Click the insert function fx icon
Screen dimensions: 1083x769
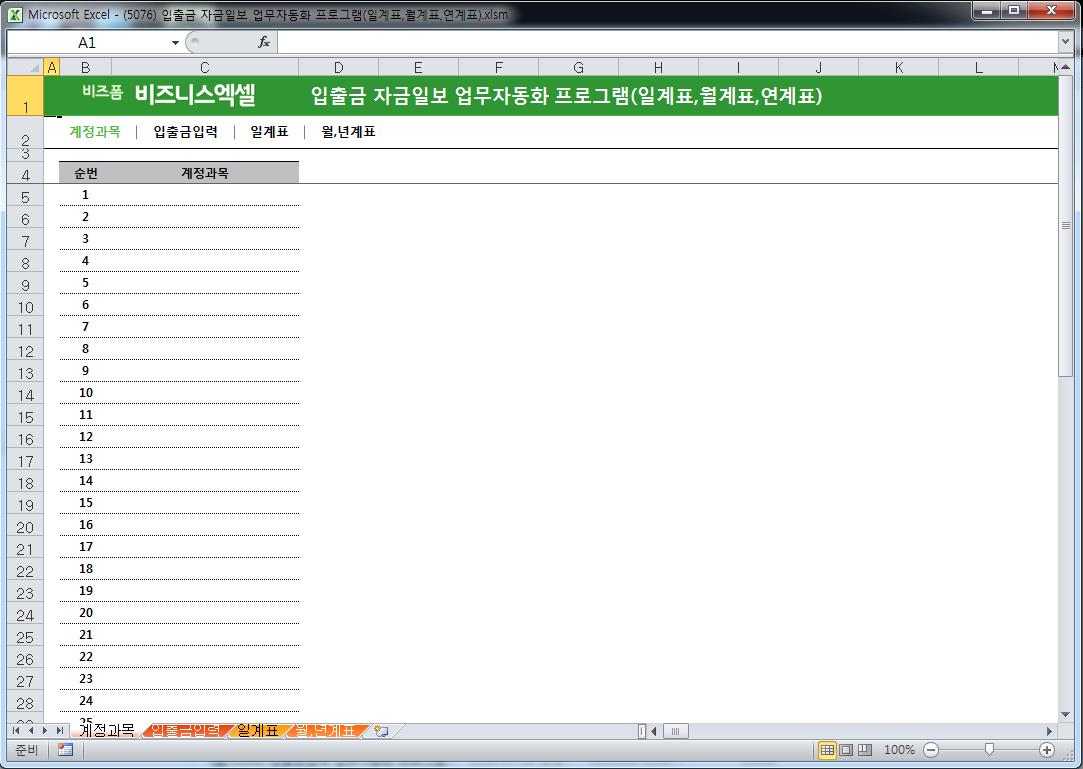[263, 42]
